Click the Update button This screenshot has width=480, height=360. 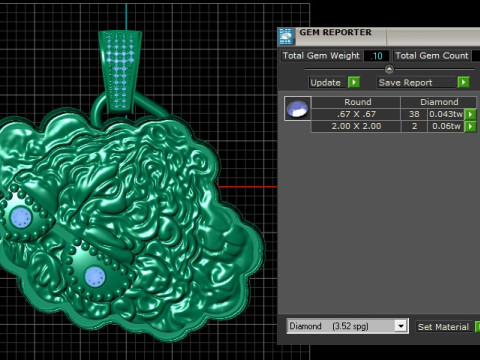tap(326, 82)
